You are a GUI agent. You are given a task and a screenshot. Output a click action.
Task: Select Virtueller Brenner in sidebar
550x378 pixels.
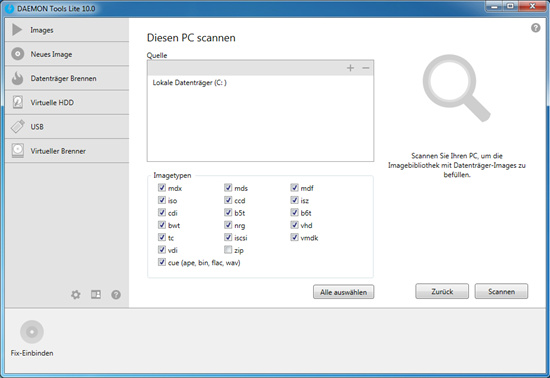[67, 151]
